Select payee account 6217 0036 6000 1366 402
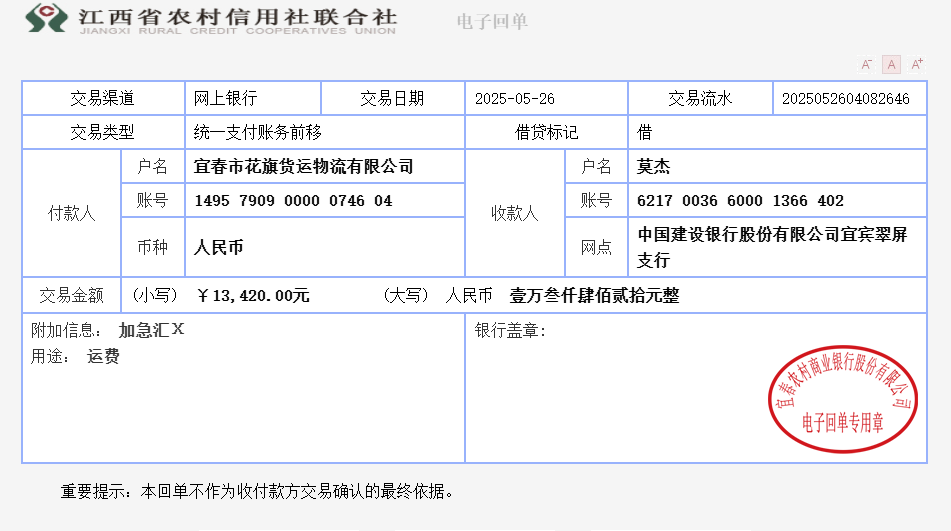The height and width of the screenshot is (531, 951). coord(741,201)
